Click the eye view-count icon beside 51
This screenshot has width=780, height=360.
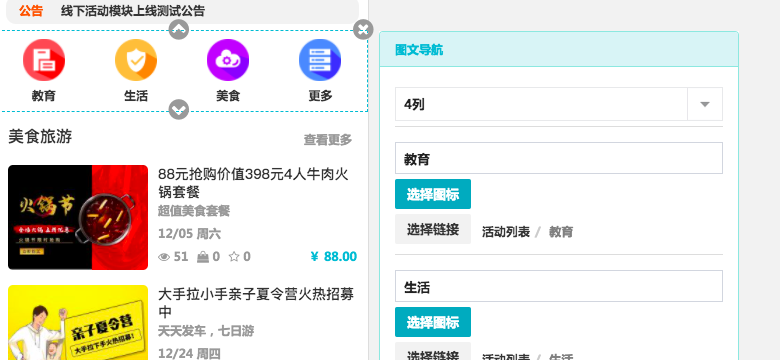click(164, 257)
